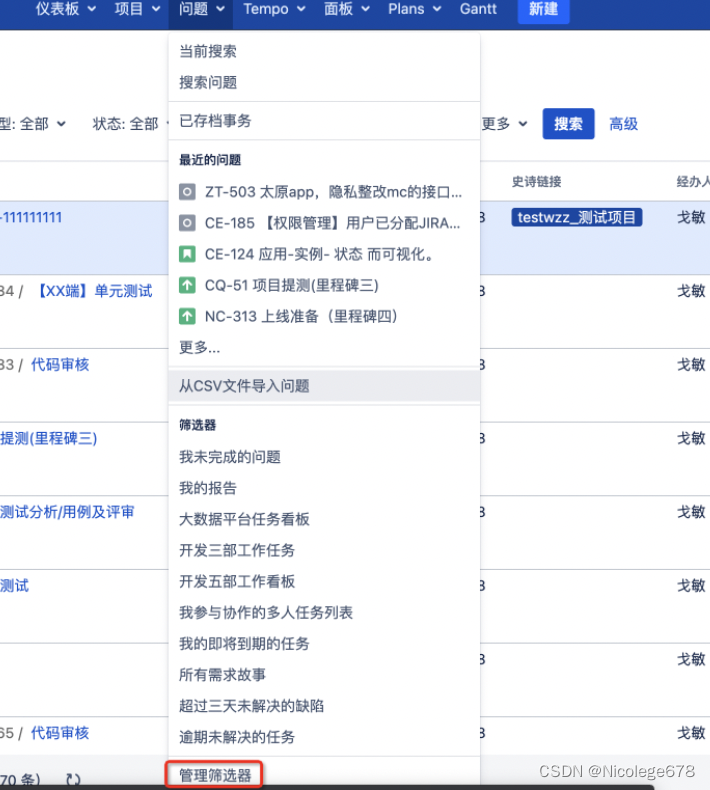Select filter 我的即将到期的任务
Viewport: 710px width, 790px height.
[324, 644]
